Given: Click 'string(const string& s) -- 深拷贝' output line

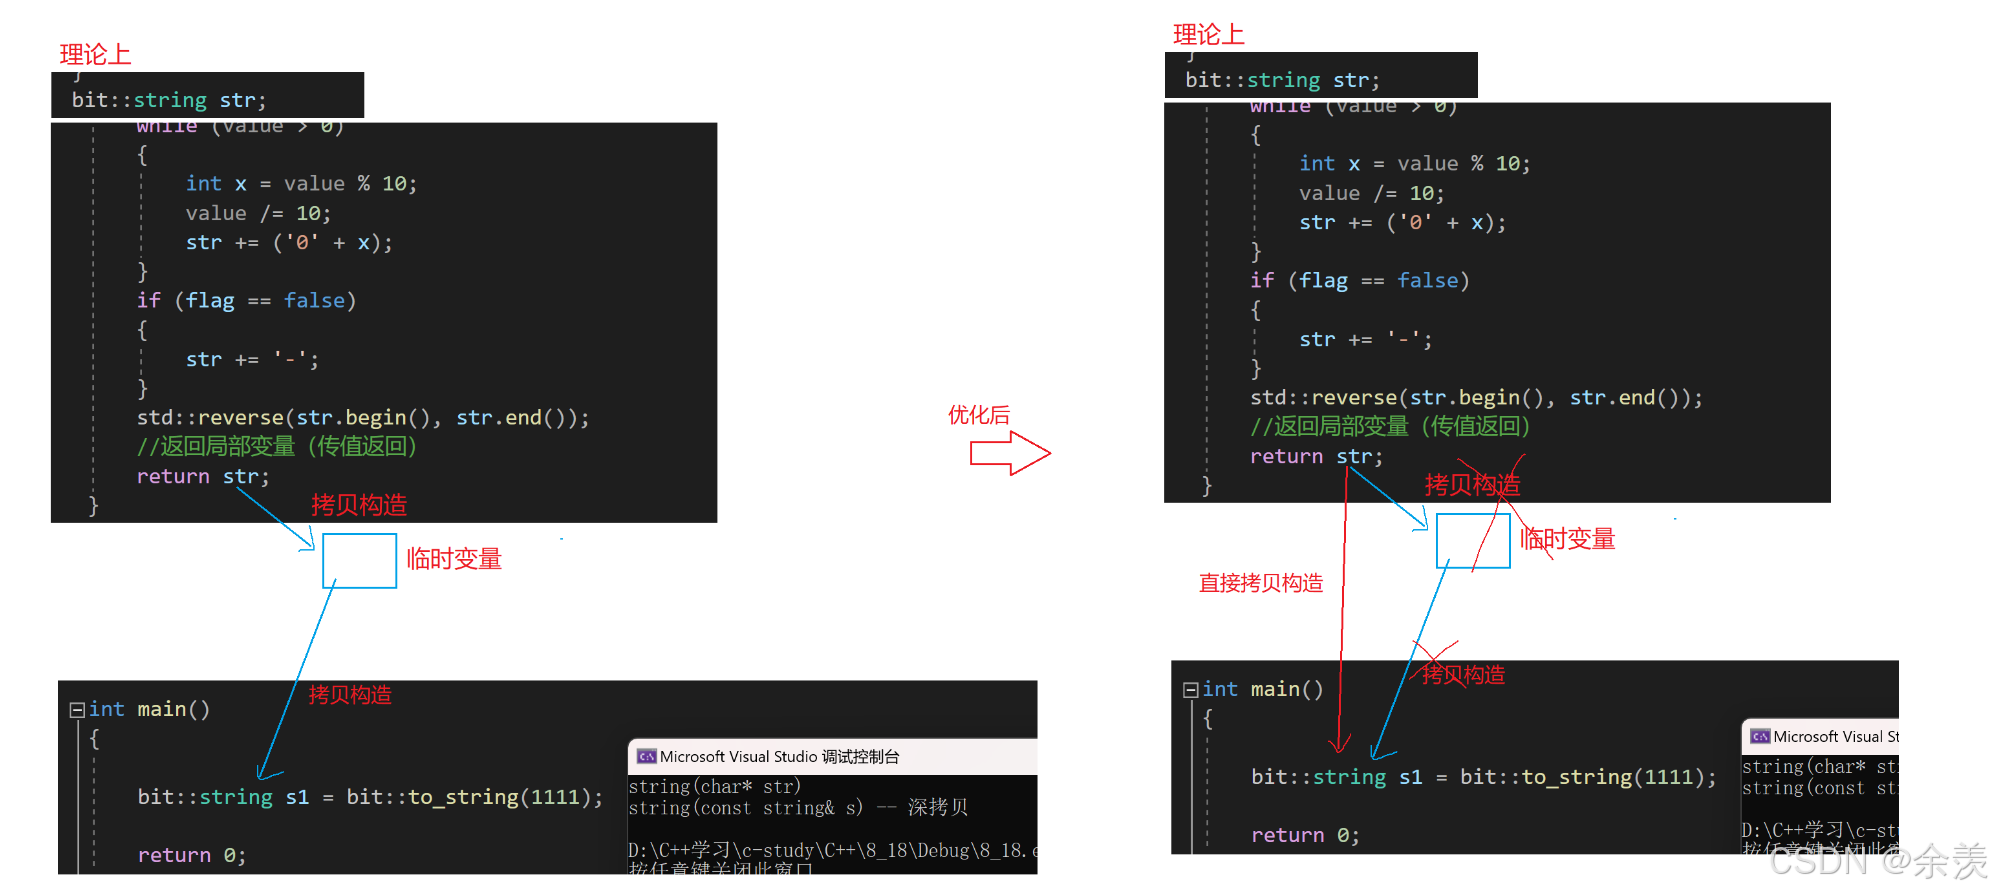Looking at the screenshot, I should tap(798, 808).
